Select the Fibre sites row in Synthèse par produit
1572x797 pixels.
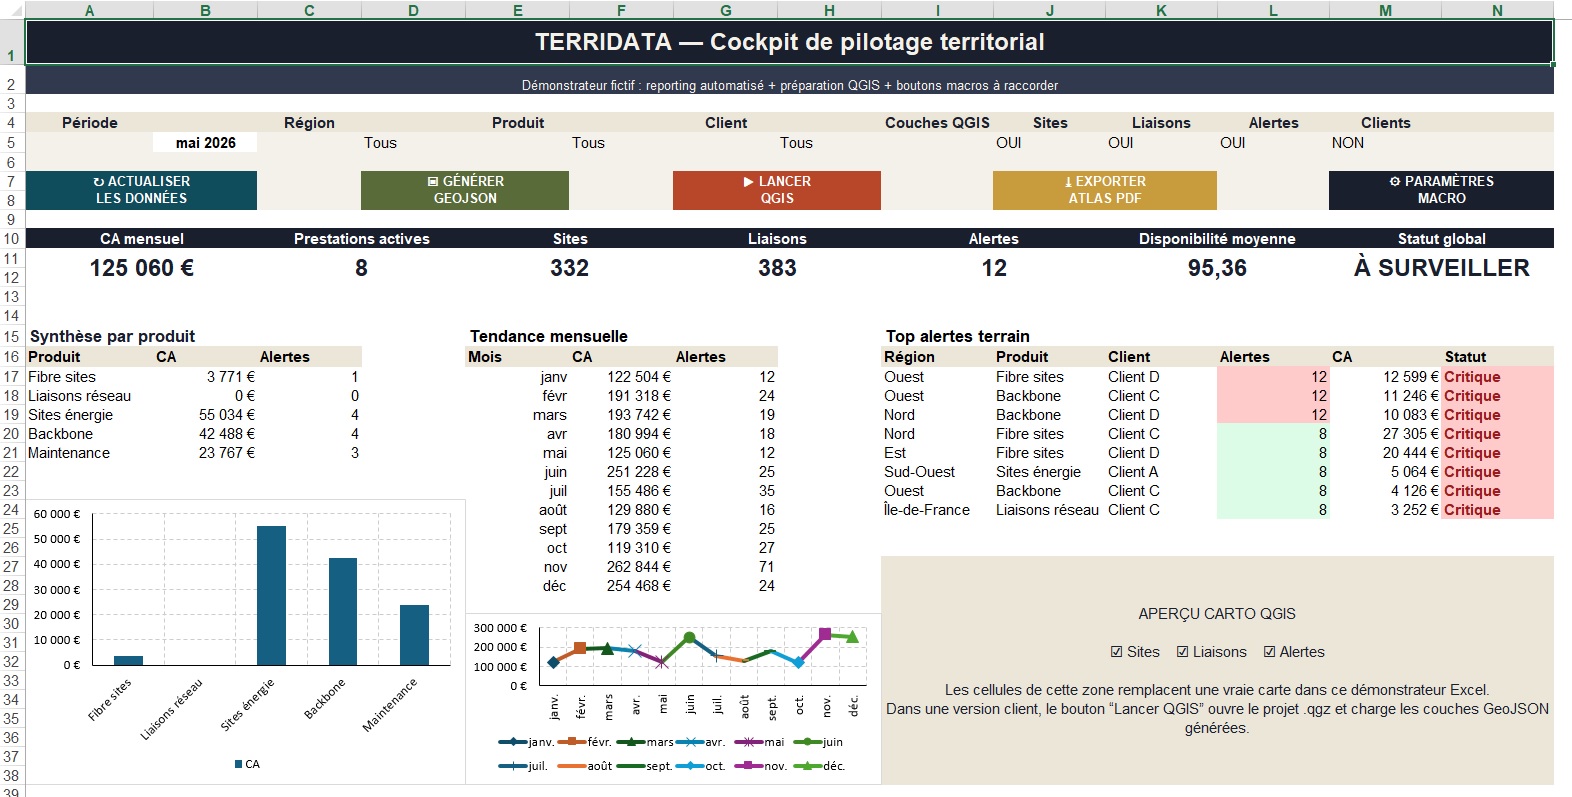point(193,377)
